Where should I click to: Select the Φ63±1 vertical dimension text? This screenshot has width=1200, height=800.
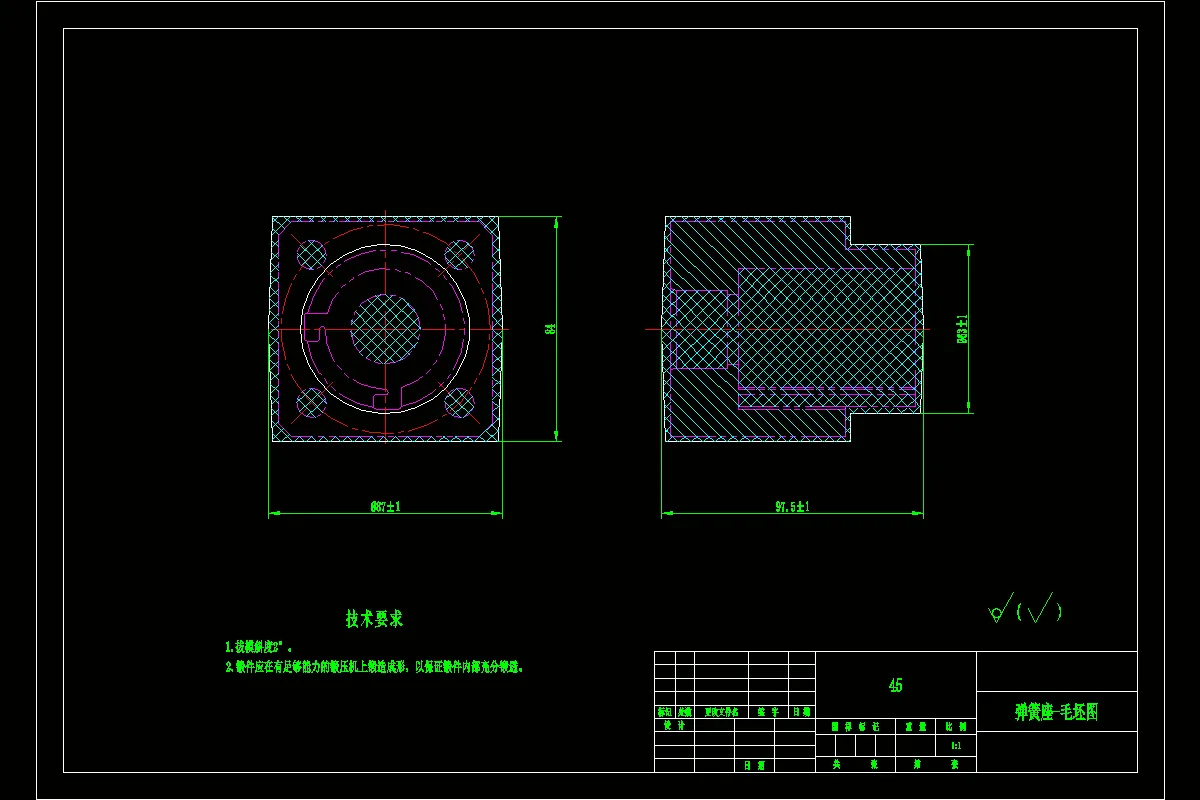[x=962, y=329]
